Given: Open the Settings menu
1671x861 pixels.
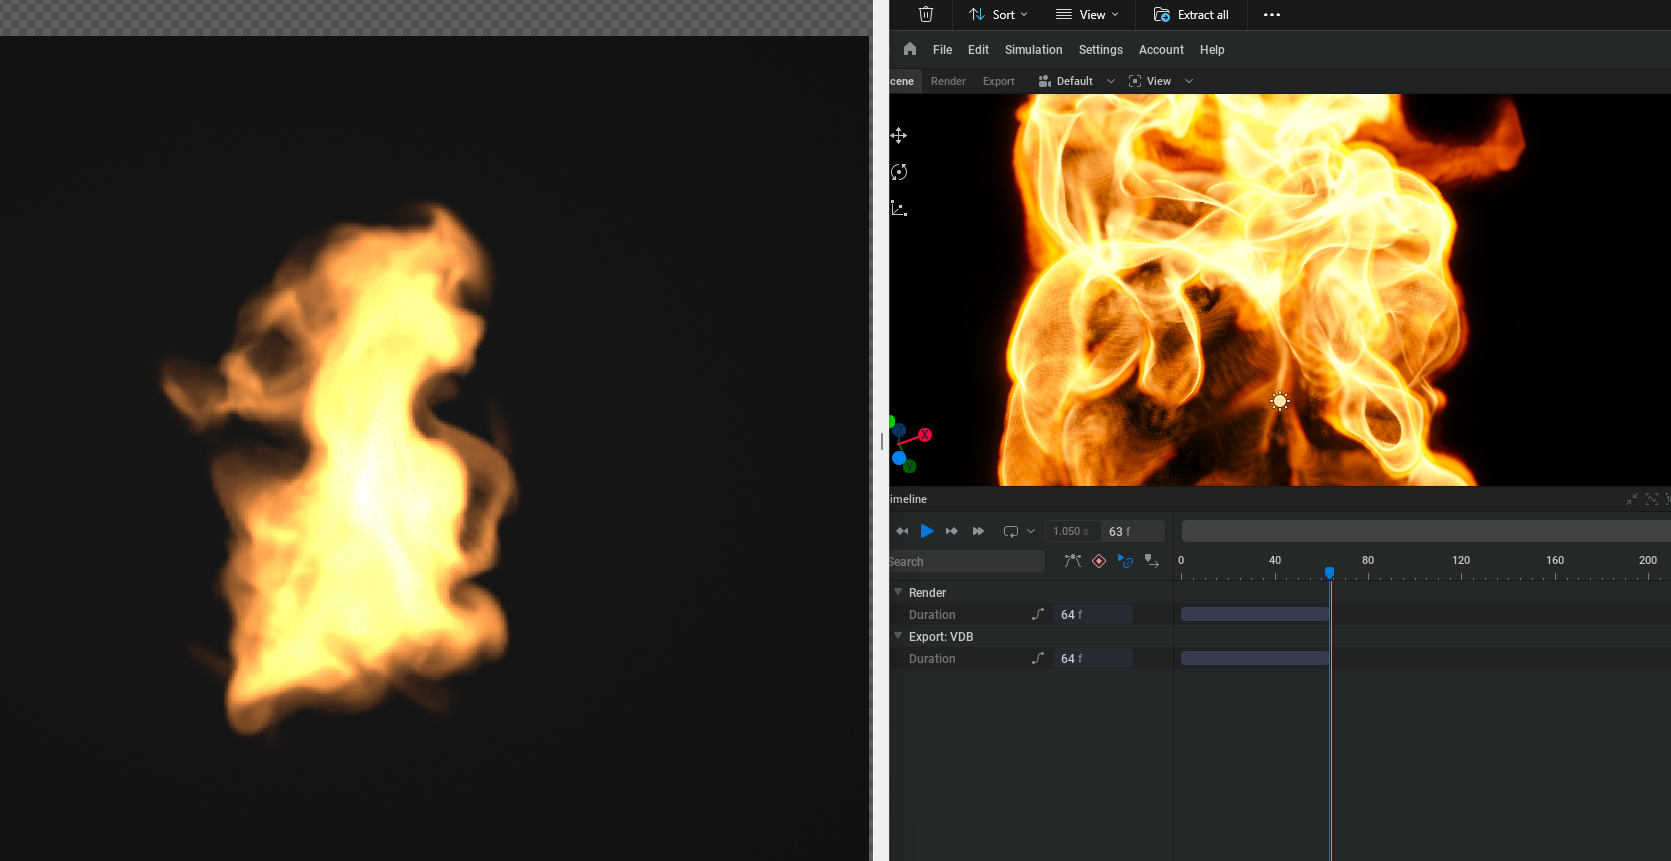Looking at the screenshot, I should [x=1100, y=50].
